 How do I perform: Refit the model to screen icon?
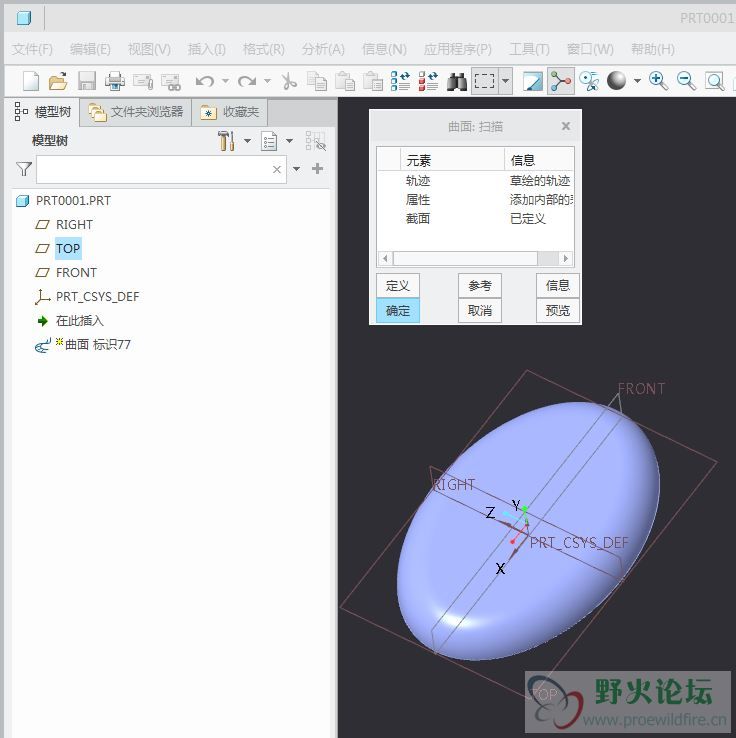point(714,81)
